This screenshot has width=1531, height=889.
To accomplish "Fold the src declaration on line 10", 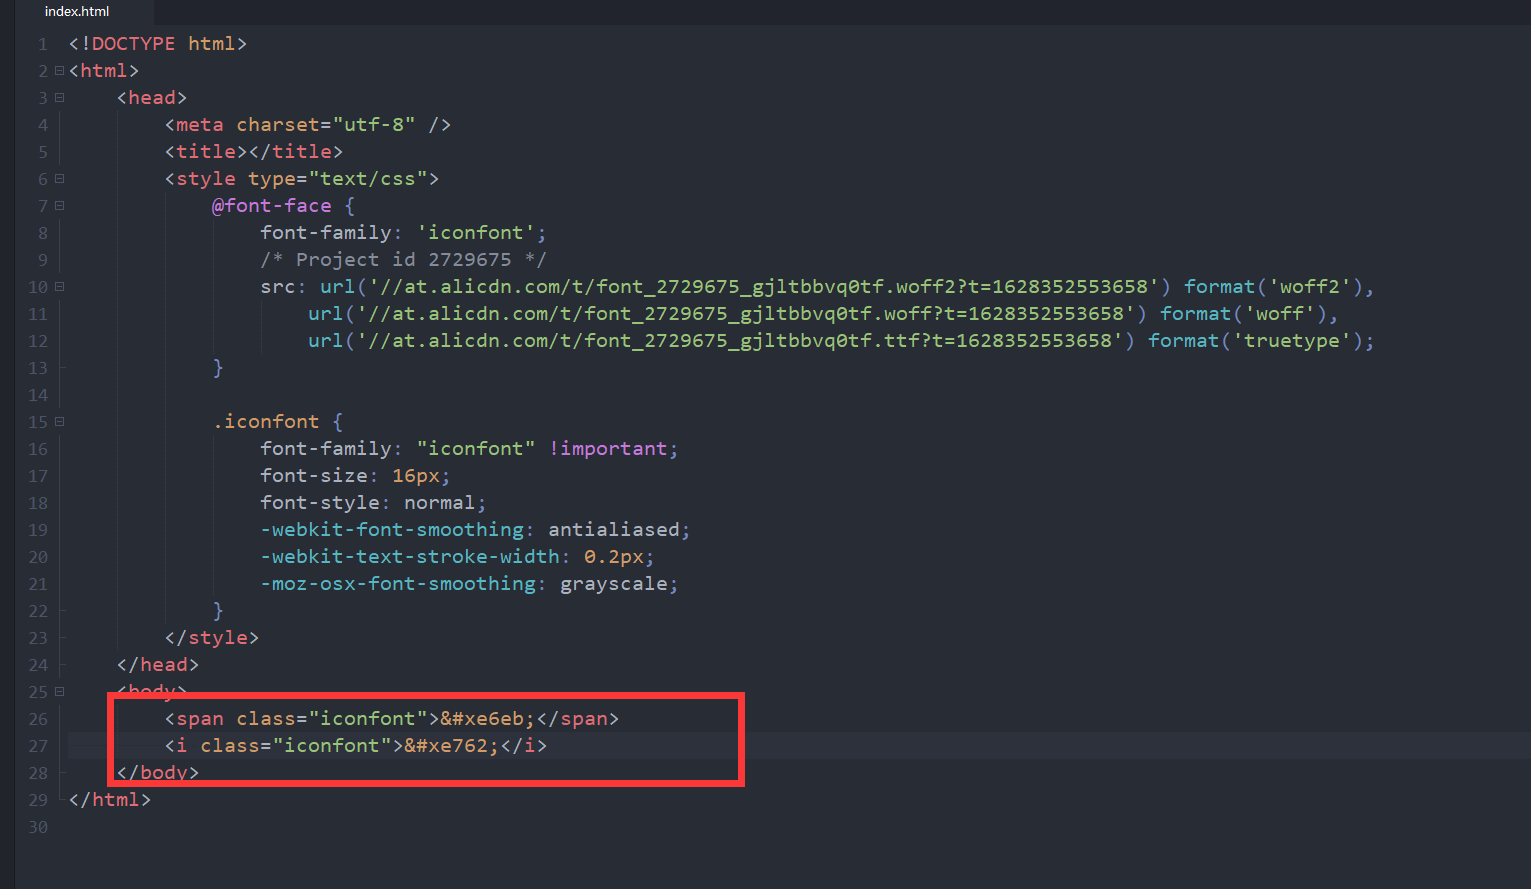I will [59, 287].
